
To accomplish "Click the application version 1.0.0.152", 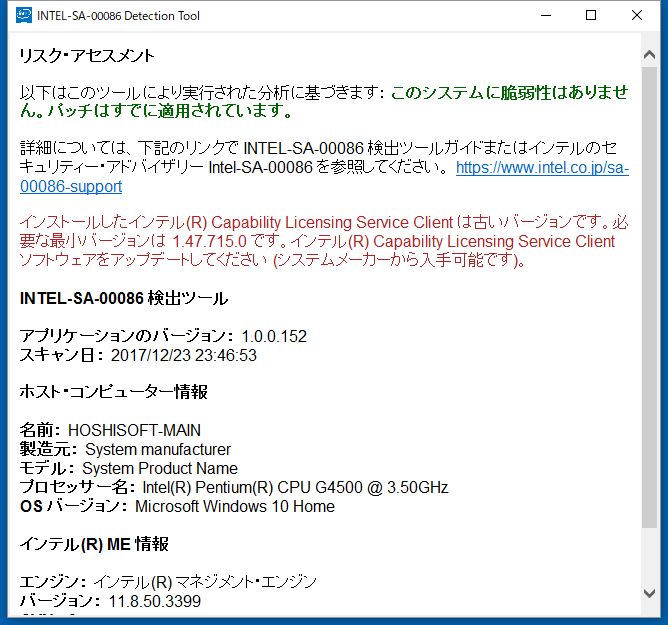I will [274, 336].
